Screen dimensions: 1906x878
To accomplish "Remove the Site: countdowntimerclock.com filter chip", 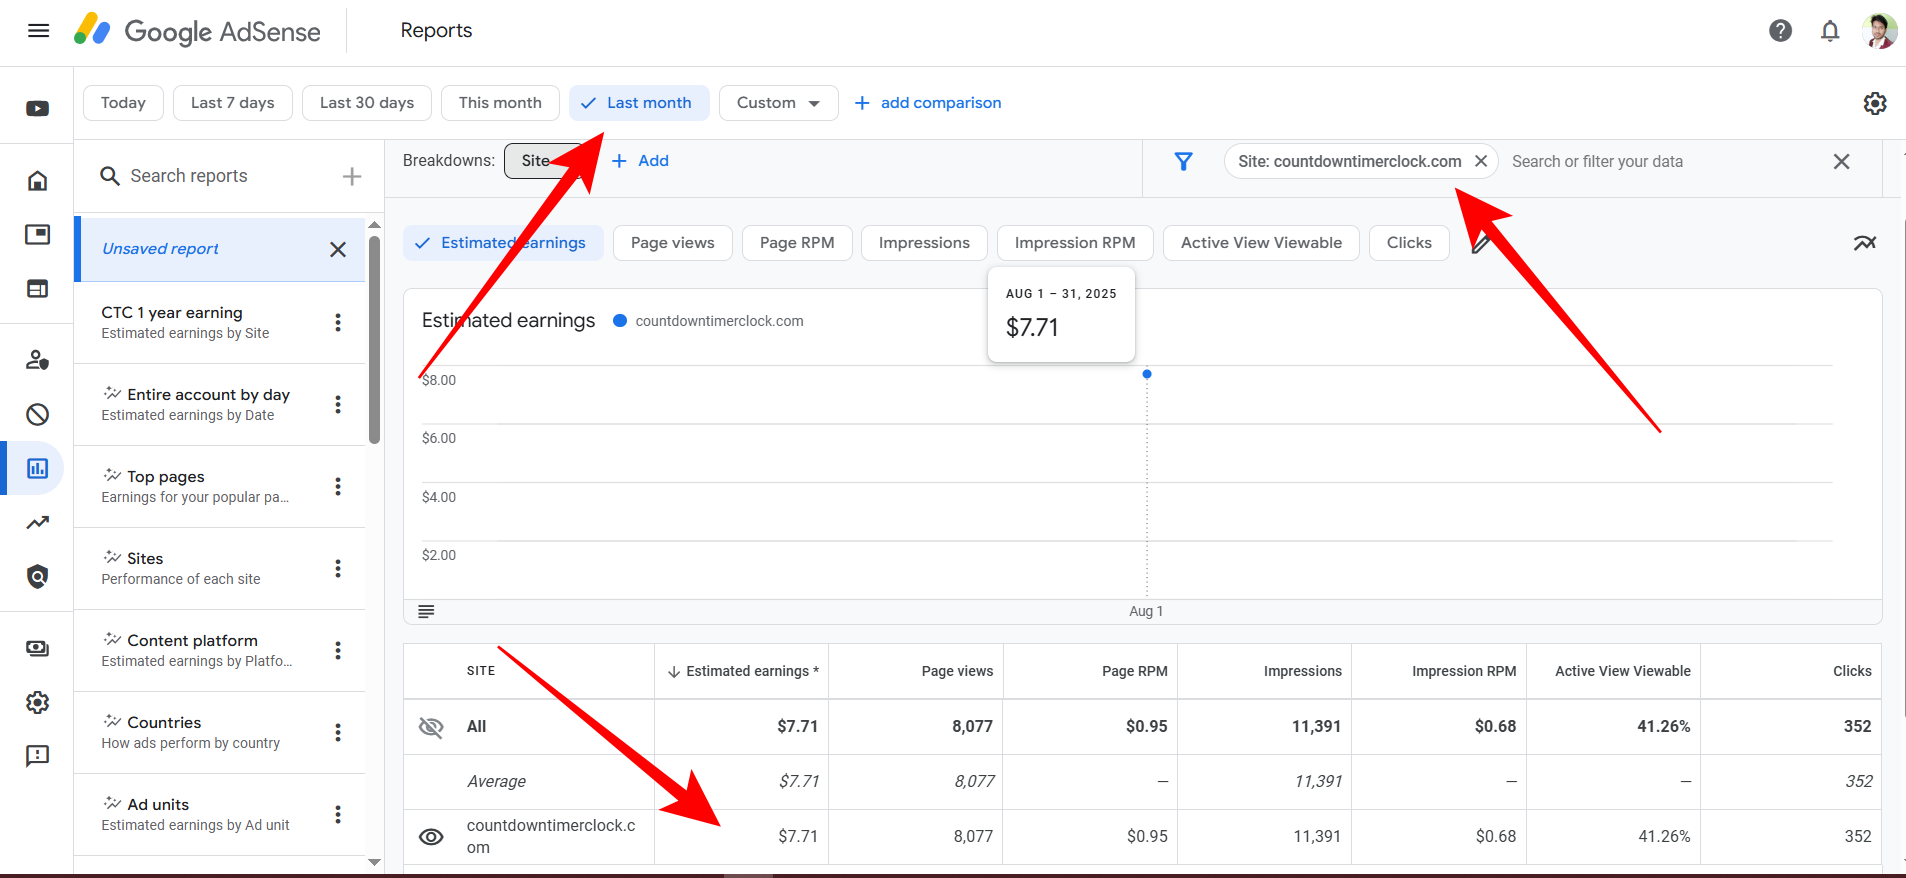I will [x=1481, y=161].
